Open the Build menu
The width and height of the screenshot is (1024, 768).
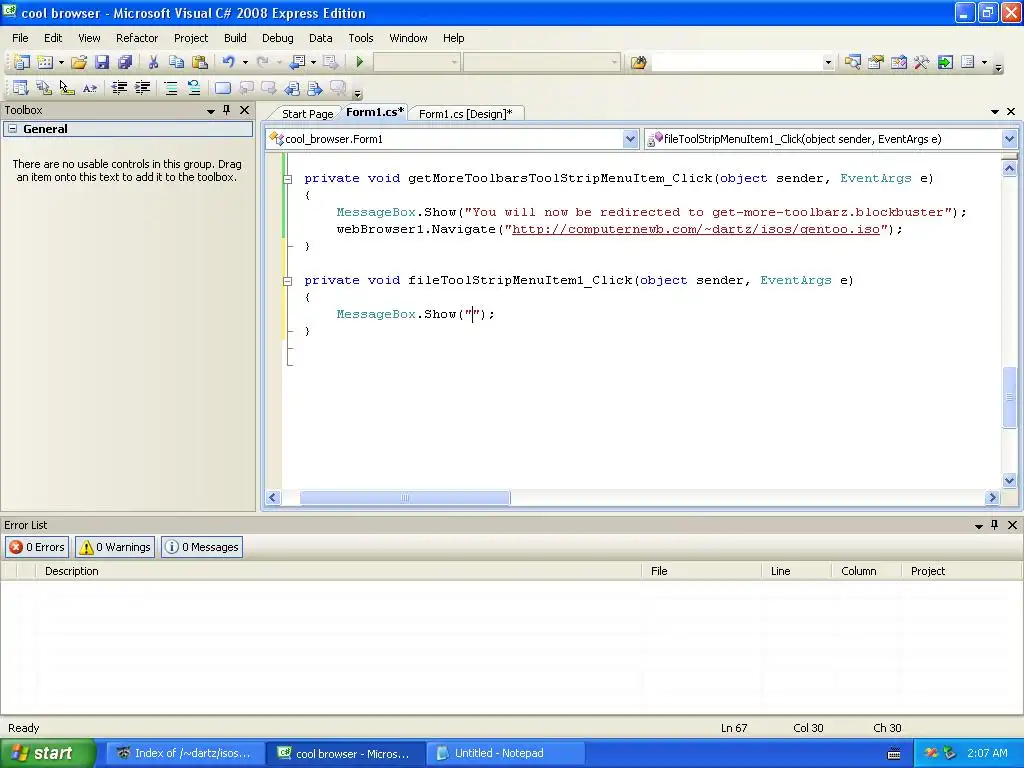[235, 38]
